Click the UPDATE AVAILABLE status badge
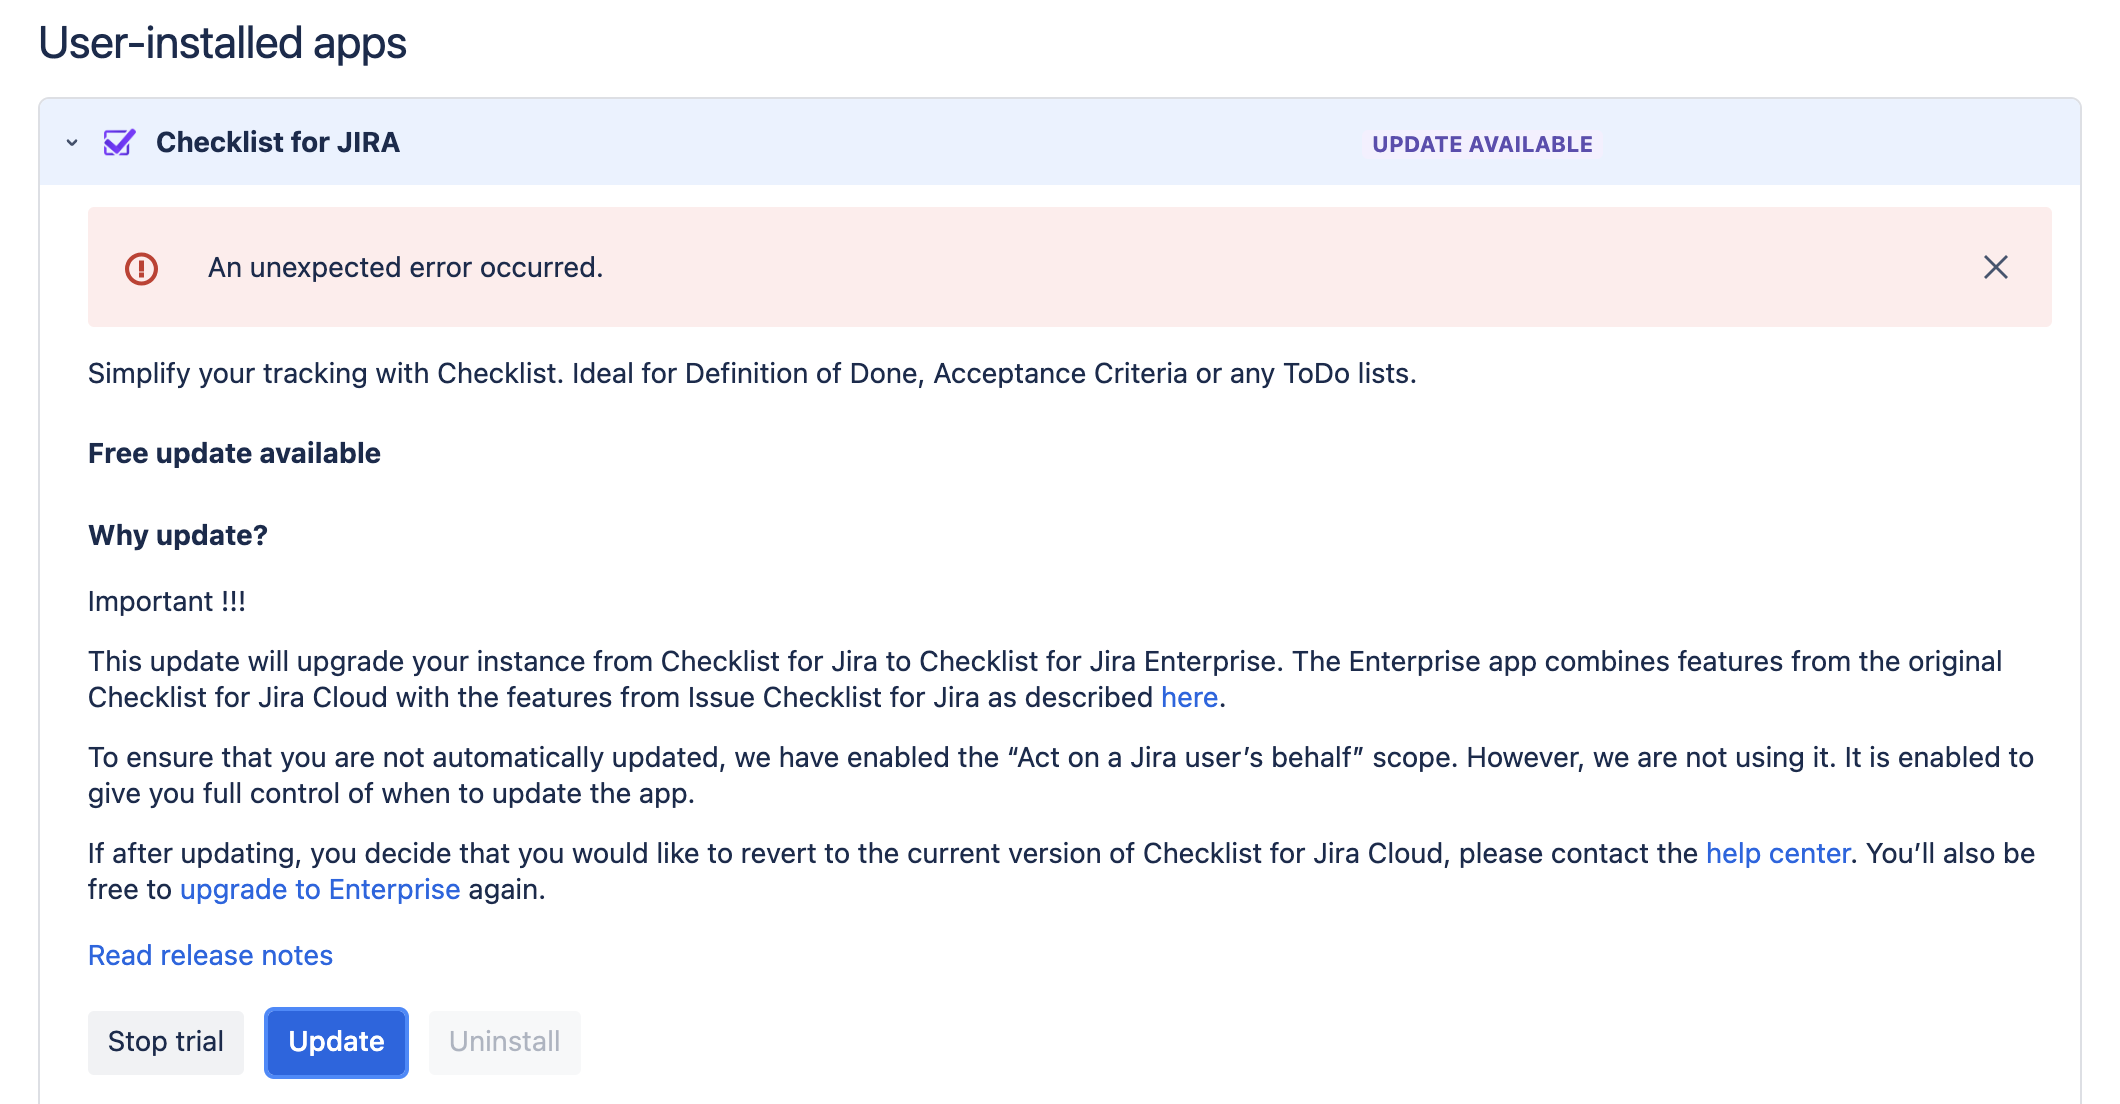 click(1482, 144)
